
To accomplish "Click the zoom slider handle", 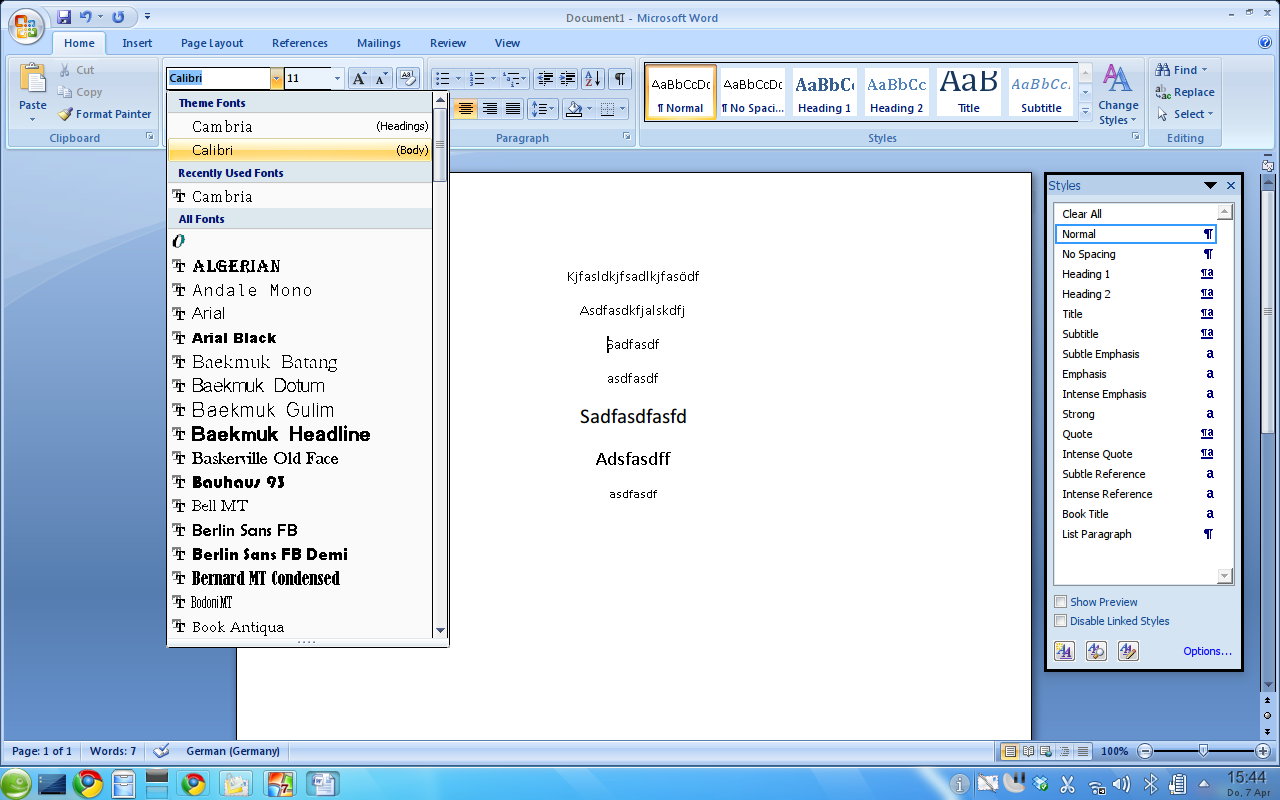I will tap(1203, 751).
